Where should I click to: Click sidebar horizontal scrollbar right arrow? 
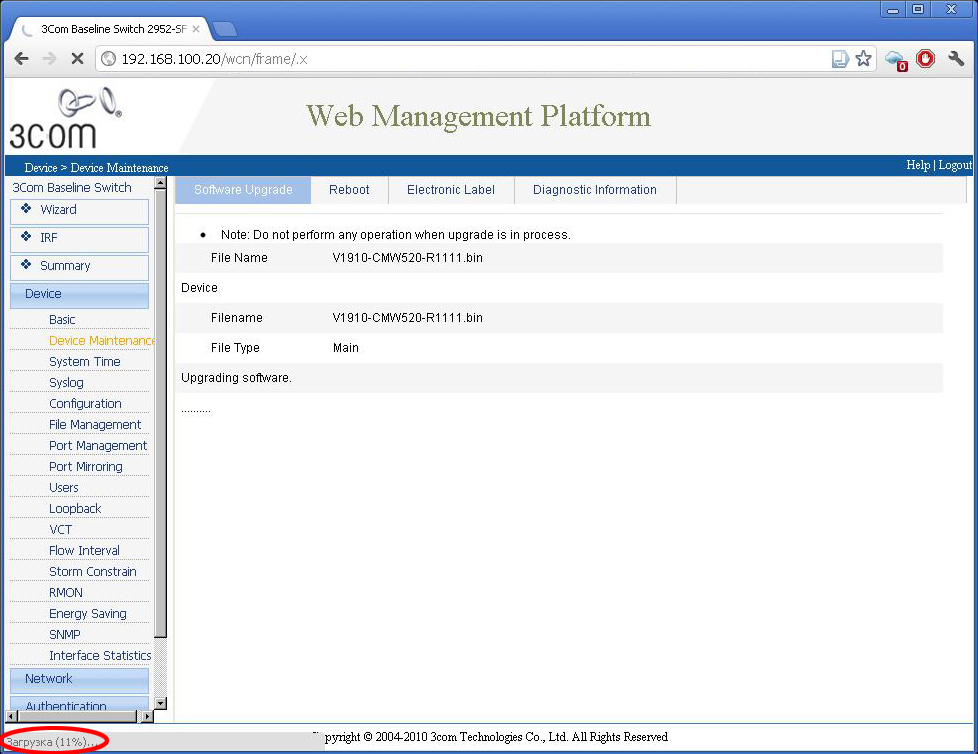pyautogui.click(x=148, y=717)
